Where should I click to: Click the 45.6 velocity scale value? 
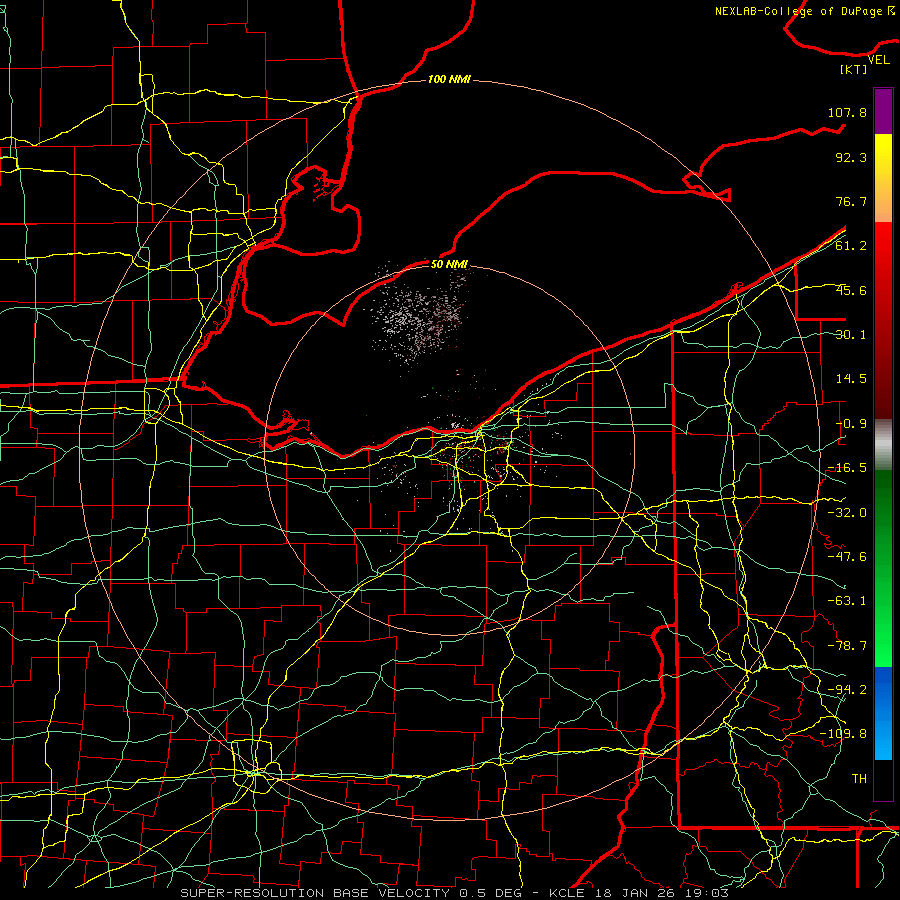(x=851, y=290)
